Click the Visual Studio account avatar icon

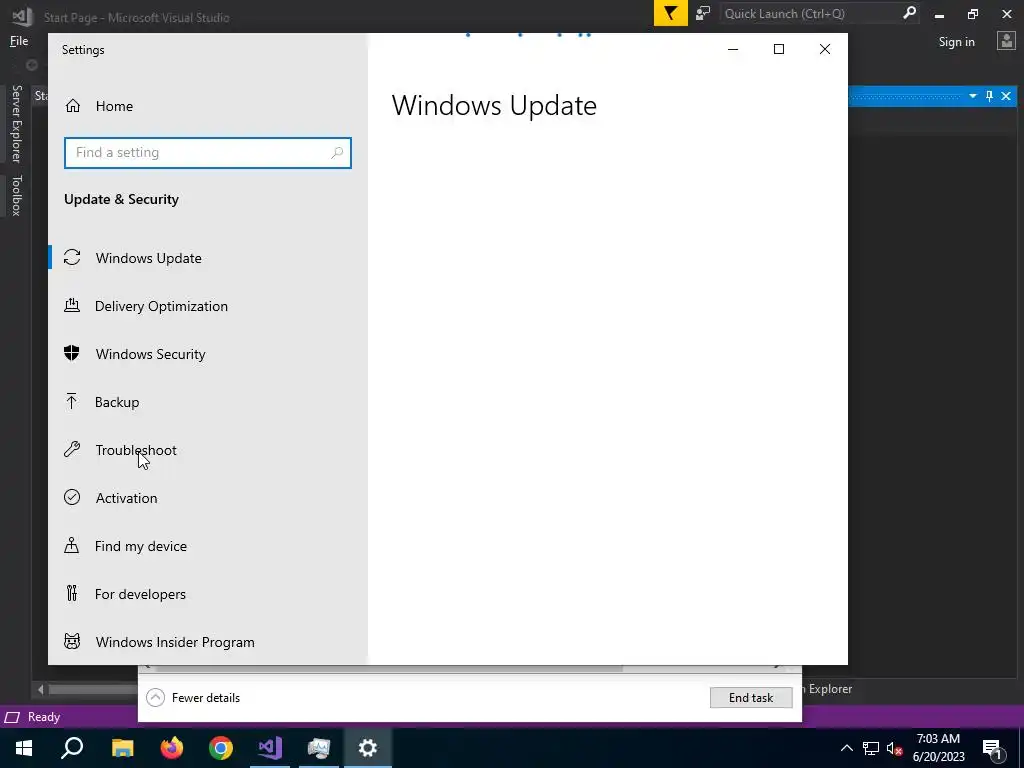pos(1006,41)
